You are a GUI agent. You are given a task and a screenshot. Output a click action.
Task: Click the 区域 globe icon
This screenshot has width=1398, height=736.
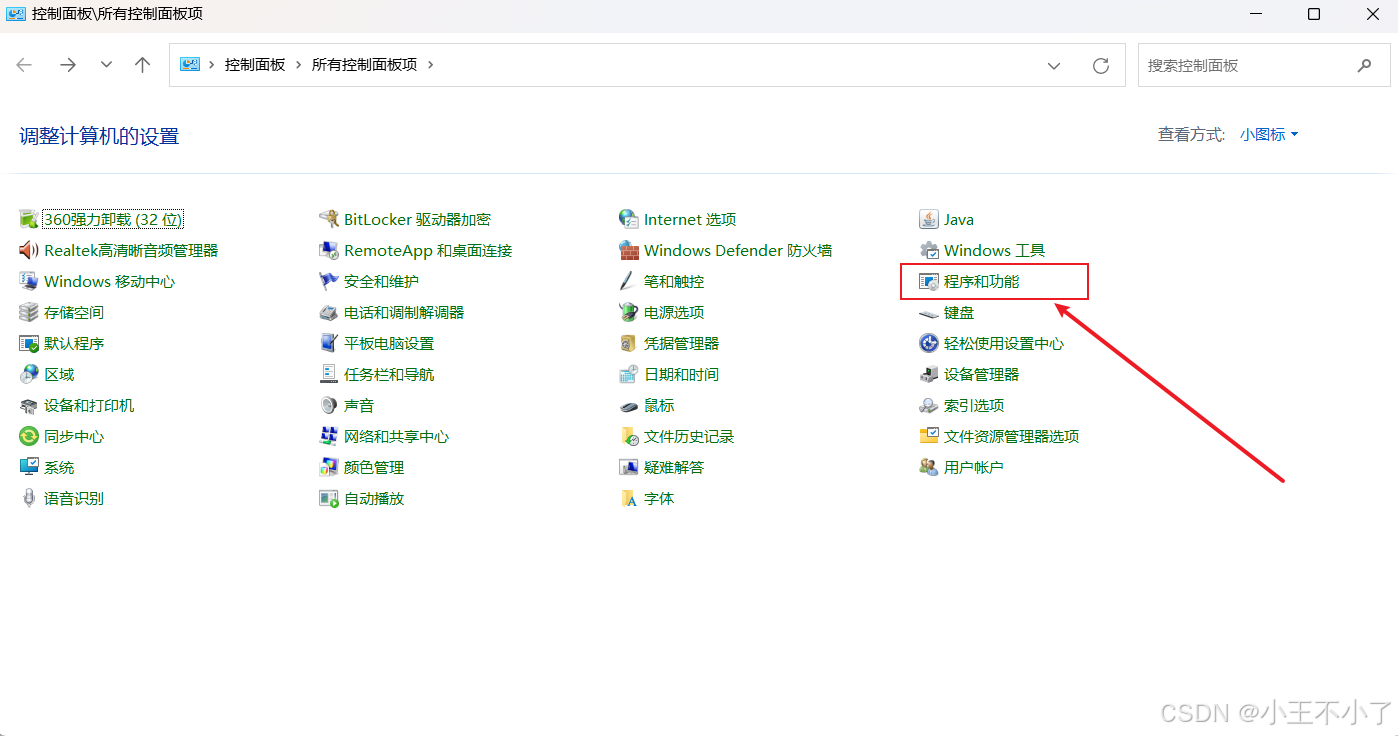click(x=29, y=374)
